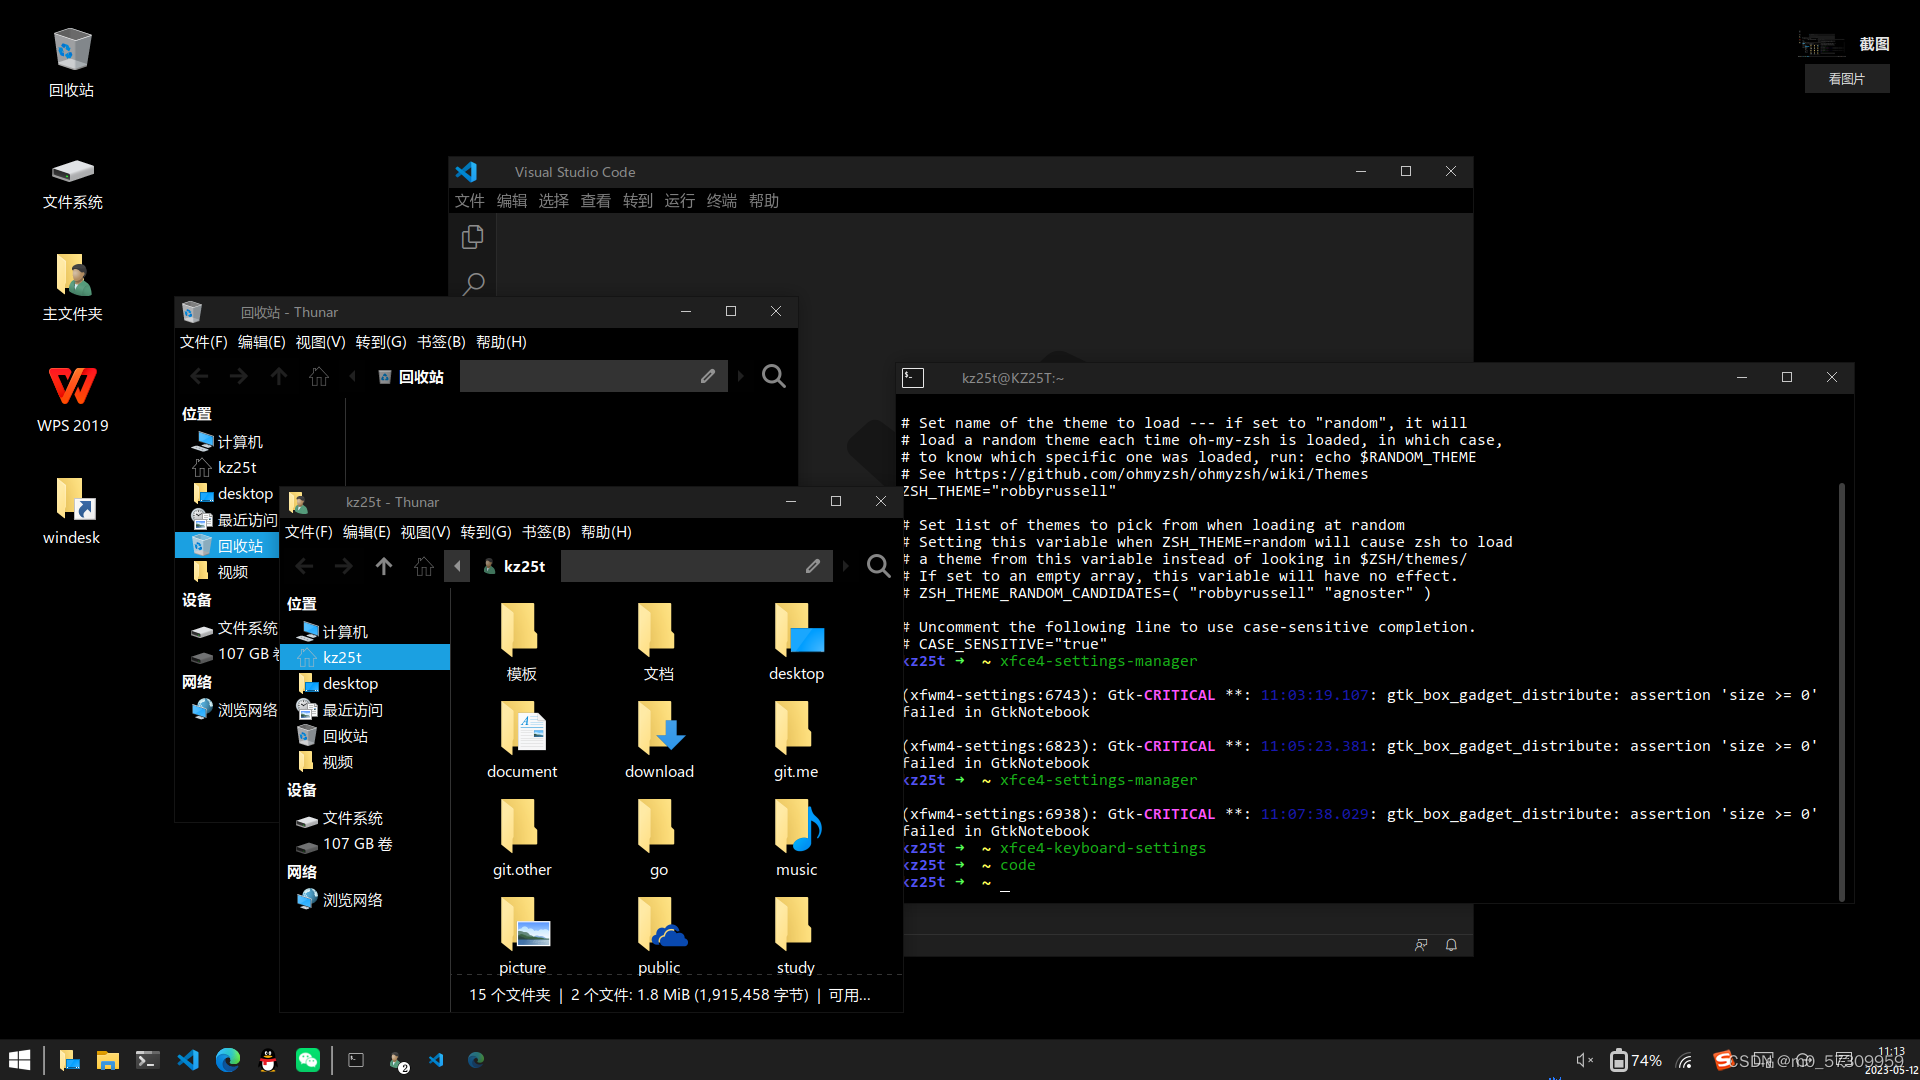Open the notifications bell in VS Code status bar

tap(1451, 944)
